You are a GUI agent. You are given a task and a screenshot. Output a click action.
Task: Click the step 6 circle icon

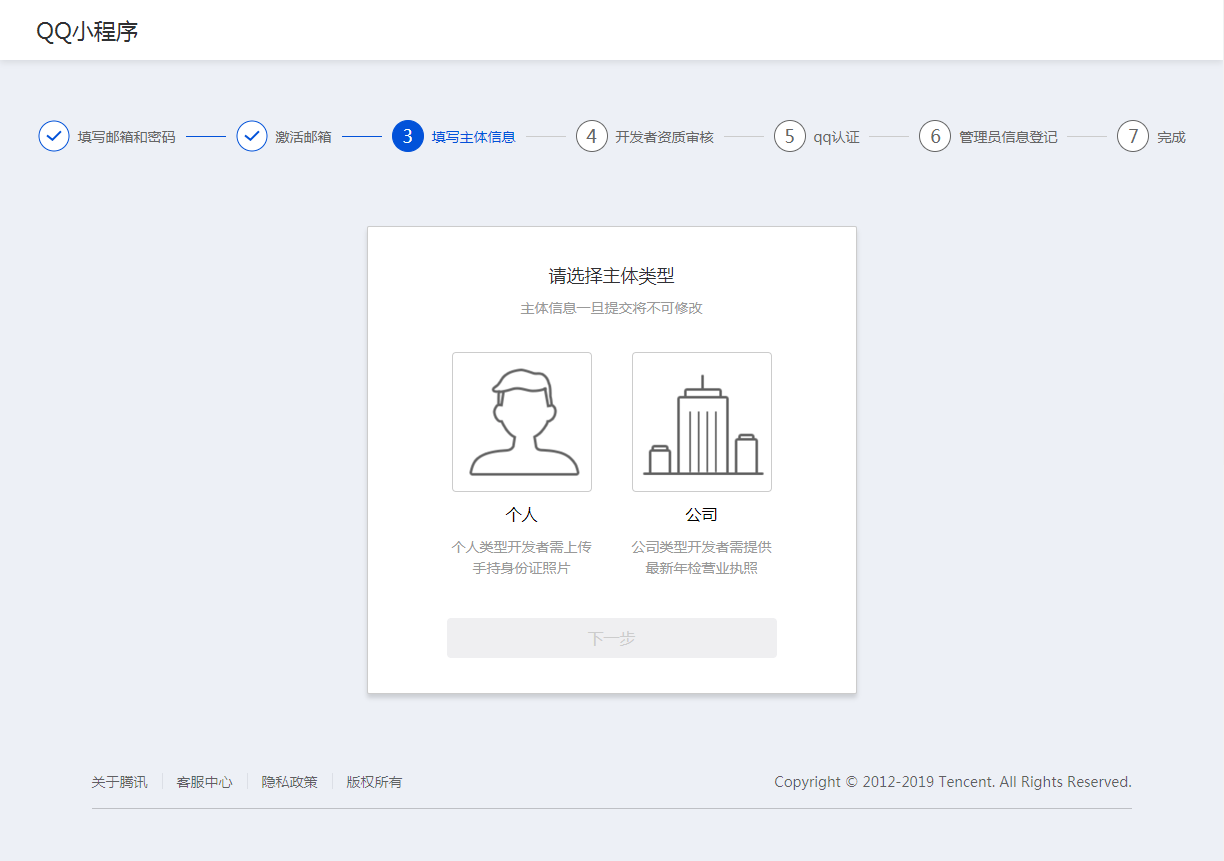tap(935, 136)
